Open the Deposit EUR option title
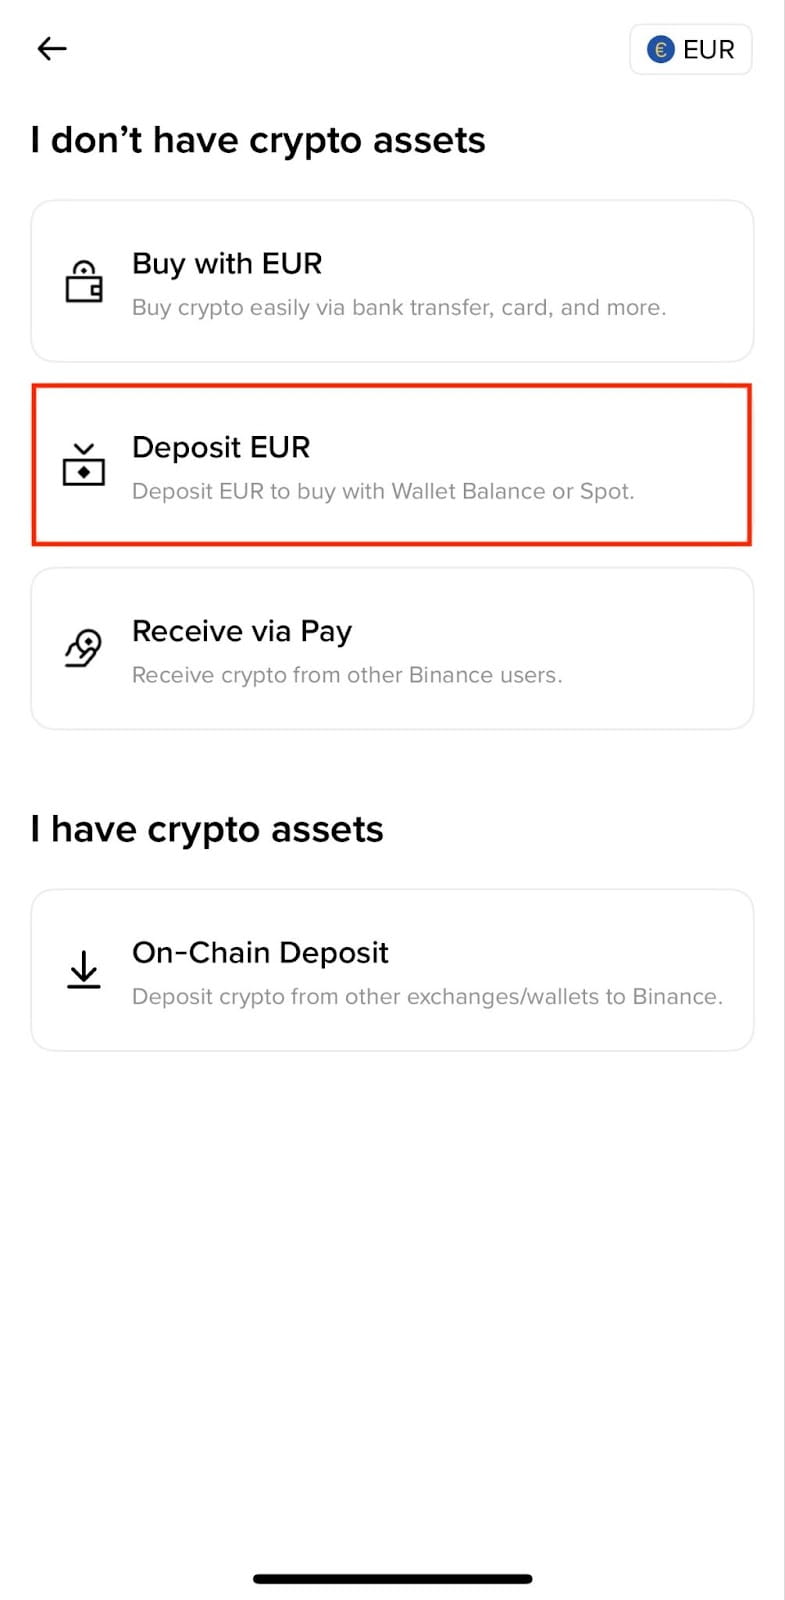 pyautogui.click(x=221, y=447)
